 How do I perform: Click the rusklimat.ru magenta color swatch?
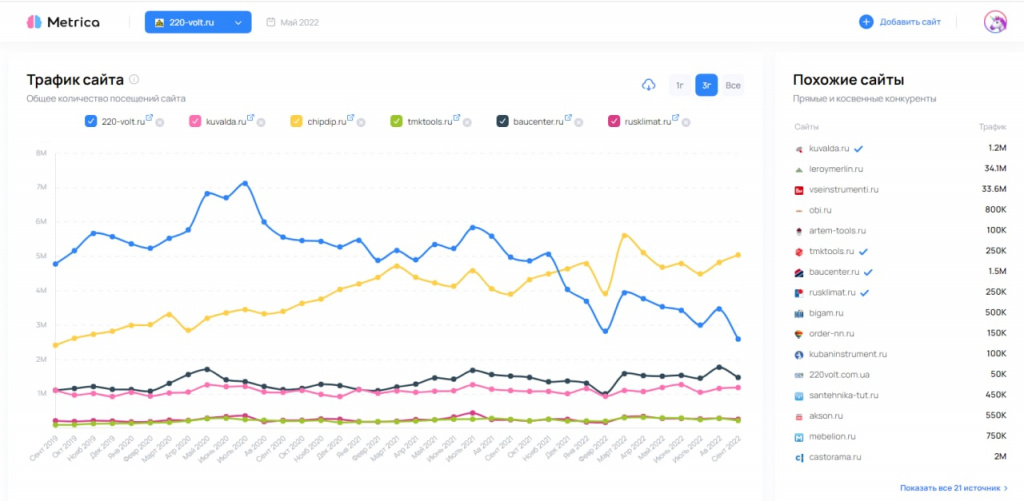coord(613,121)
